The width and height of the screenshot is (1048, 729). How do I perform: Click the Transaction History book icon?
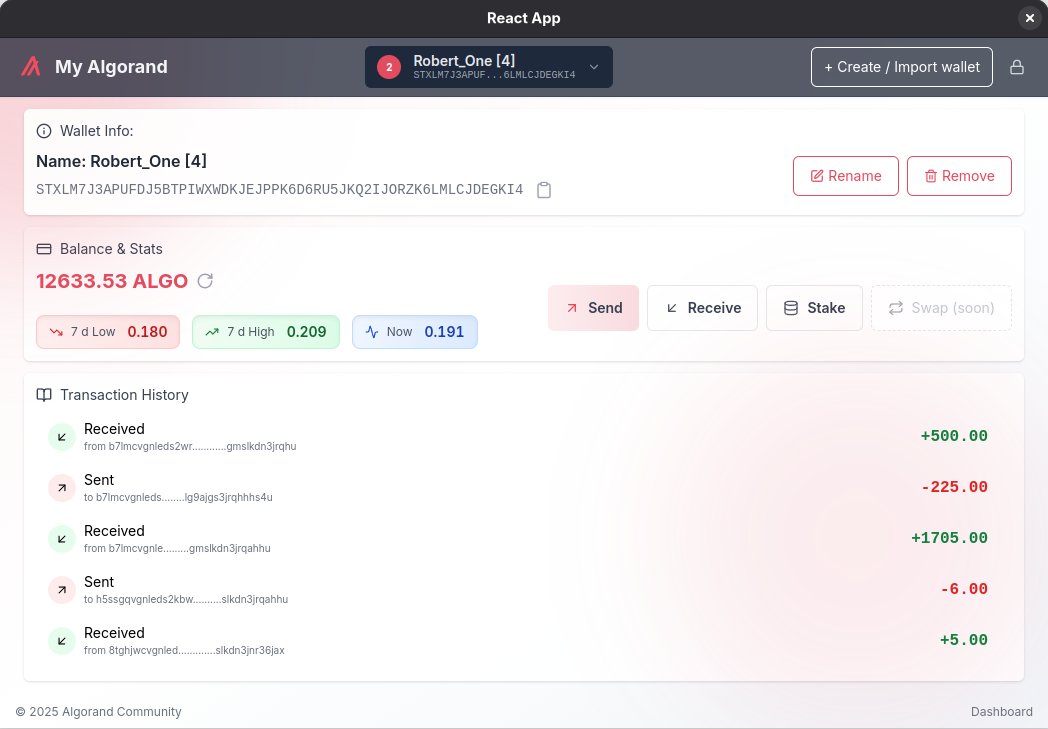pos(43,395)
